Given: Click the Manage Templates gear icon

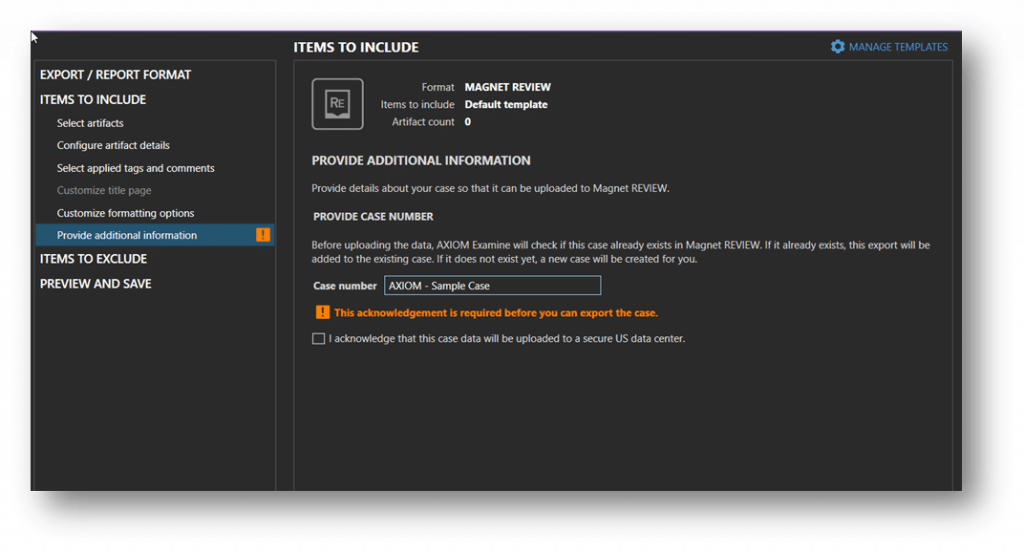Looking at the screenshot, I should pyautogui.click(x=837, y=47).
